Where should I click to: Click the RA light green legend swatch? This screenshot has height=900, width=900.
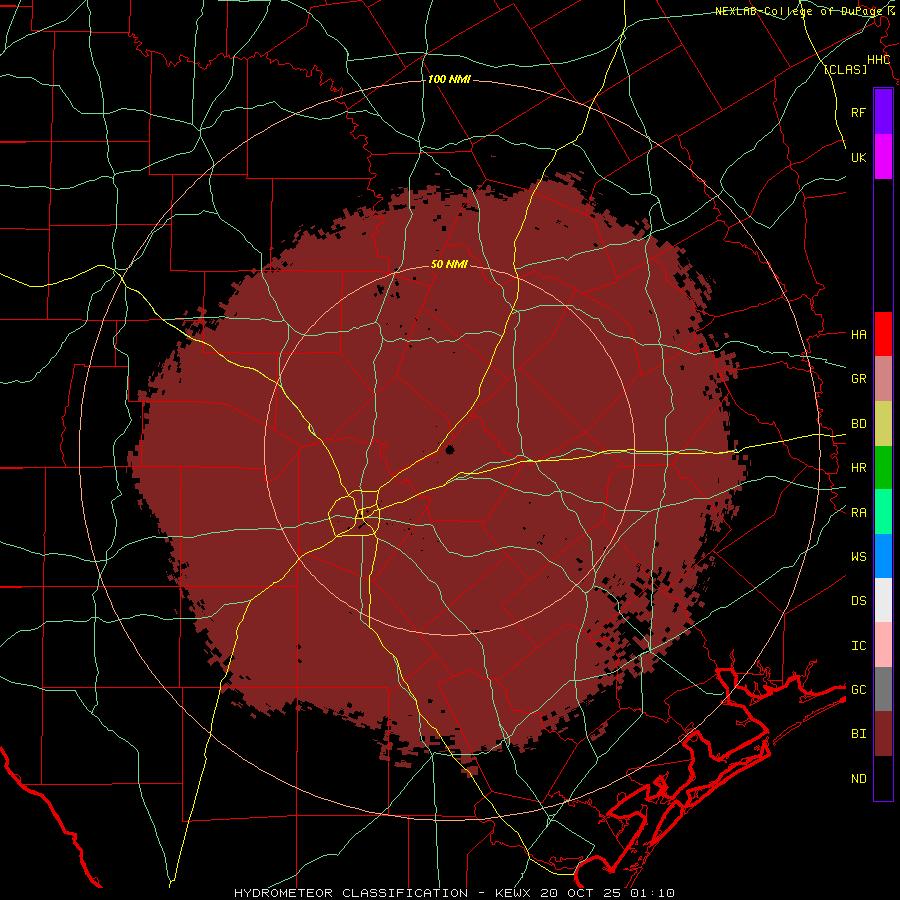tap(883, 512)
